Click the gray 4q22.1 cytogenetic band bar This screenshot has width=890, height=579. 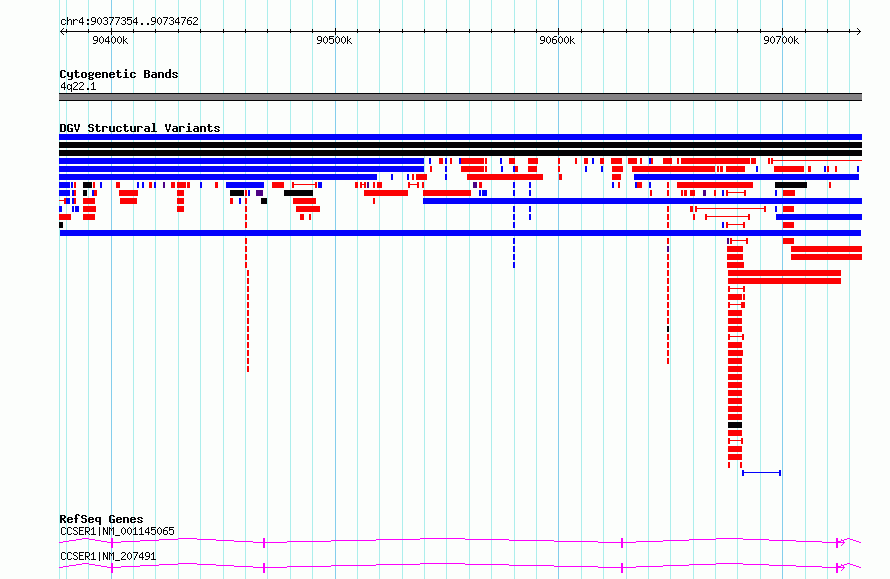pos(460,97)
